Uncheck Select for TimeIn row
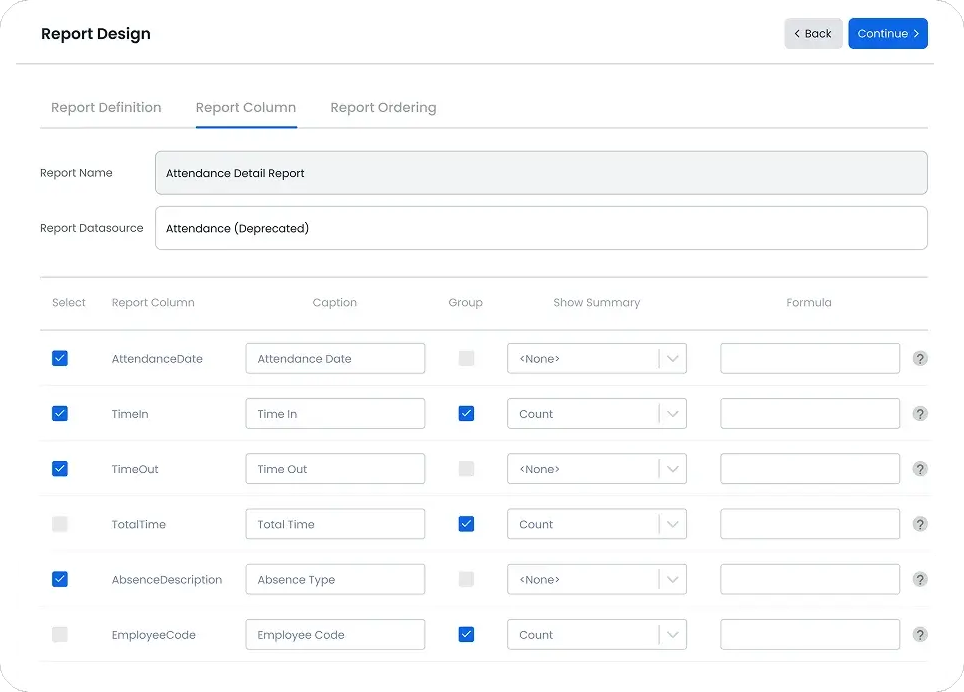Viewport: 964px width, 692px height. [x=60, y=414]
